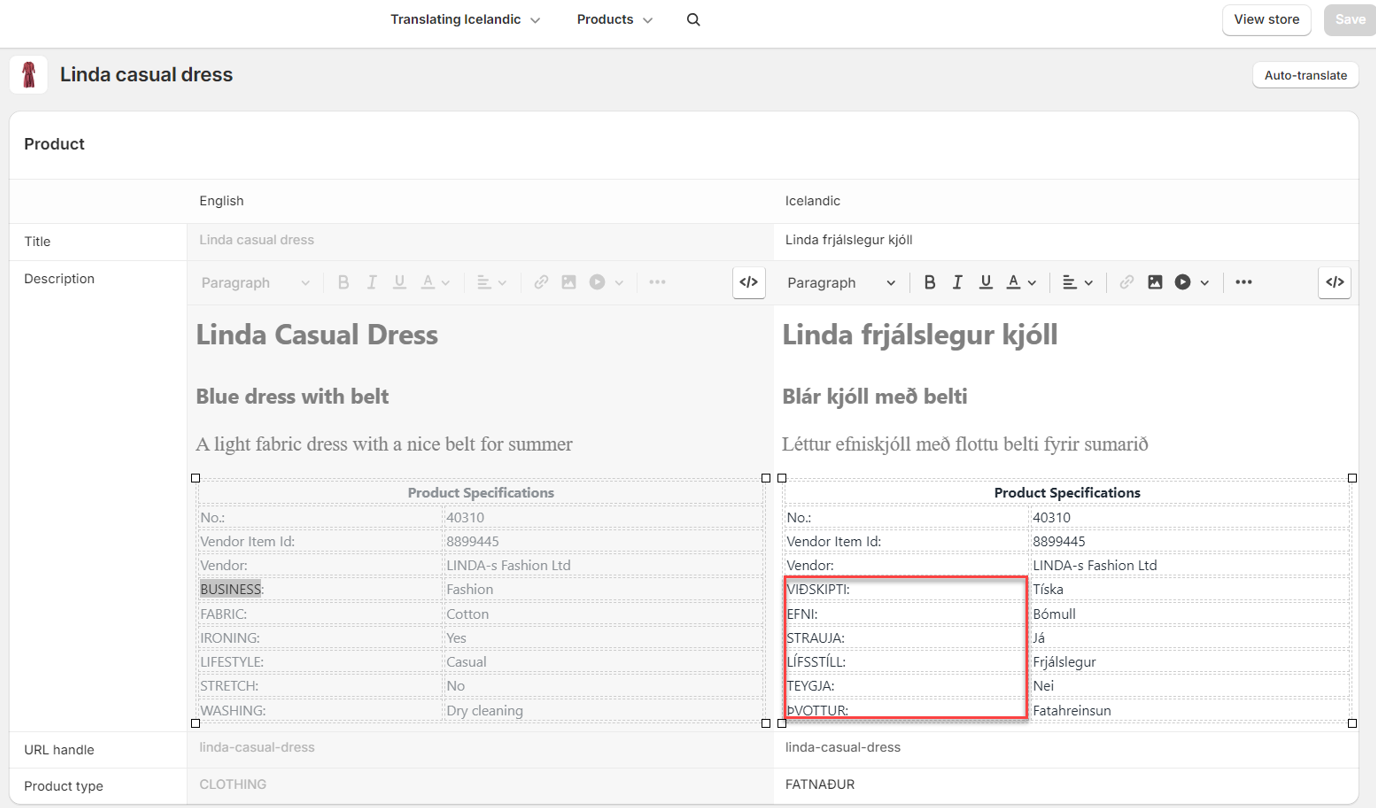Insert link in Icelandic description editor
The width and height of the screenshot is (1376, 808).
(x=1126, y=283)
